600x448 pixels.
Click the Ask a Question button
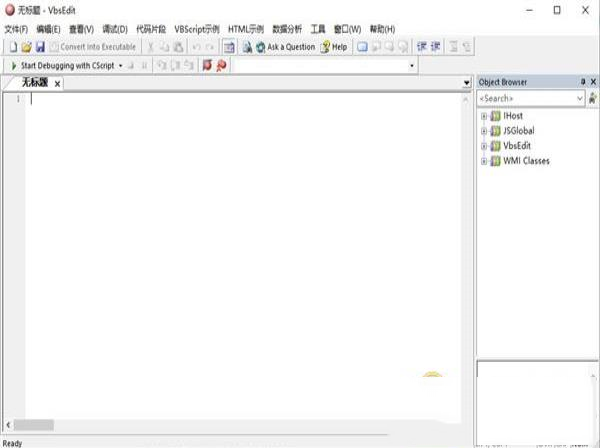pos(284,47)
